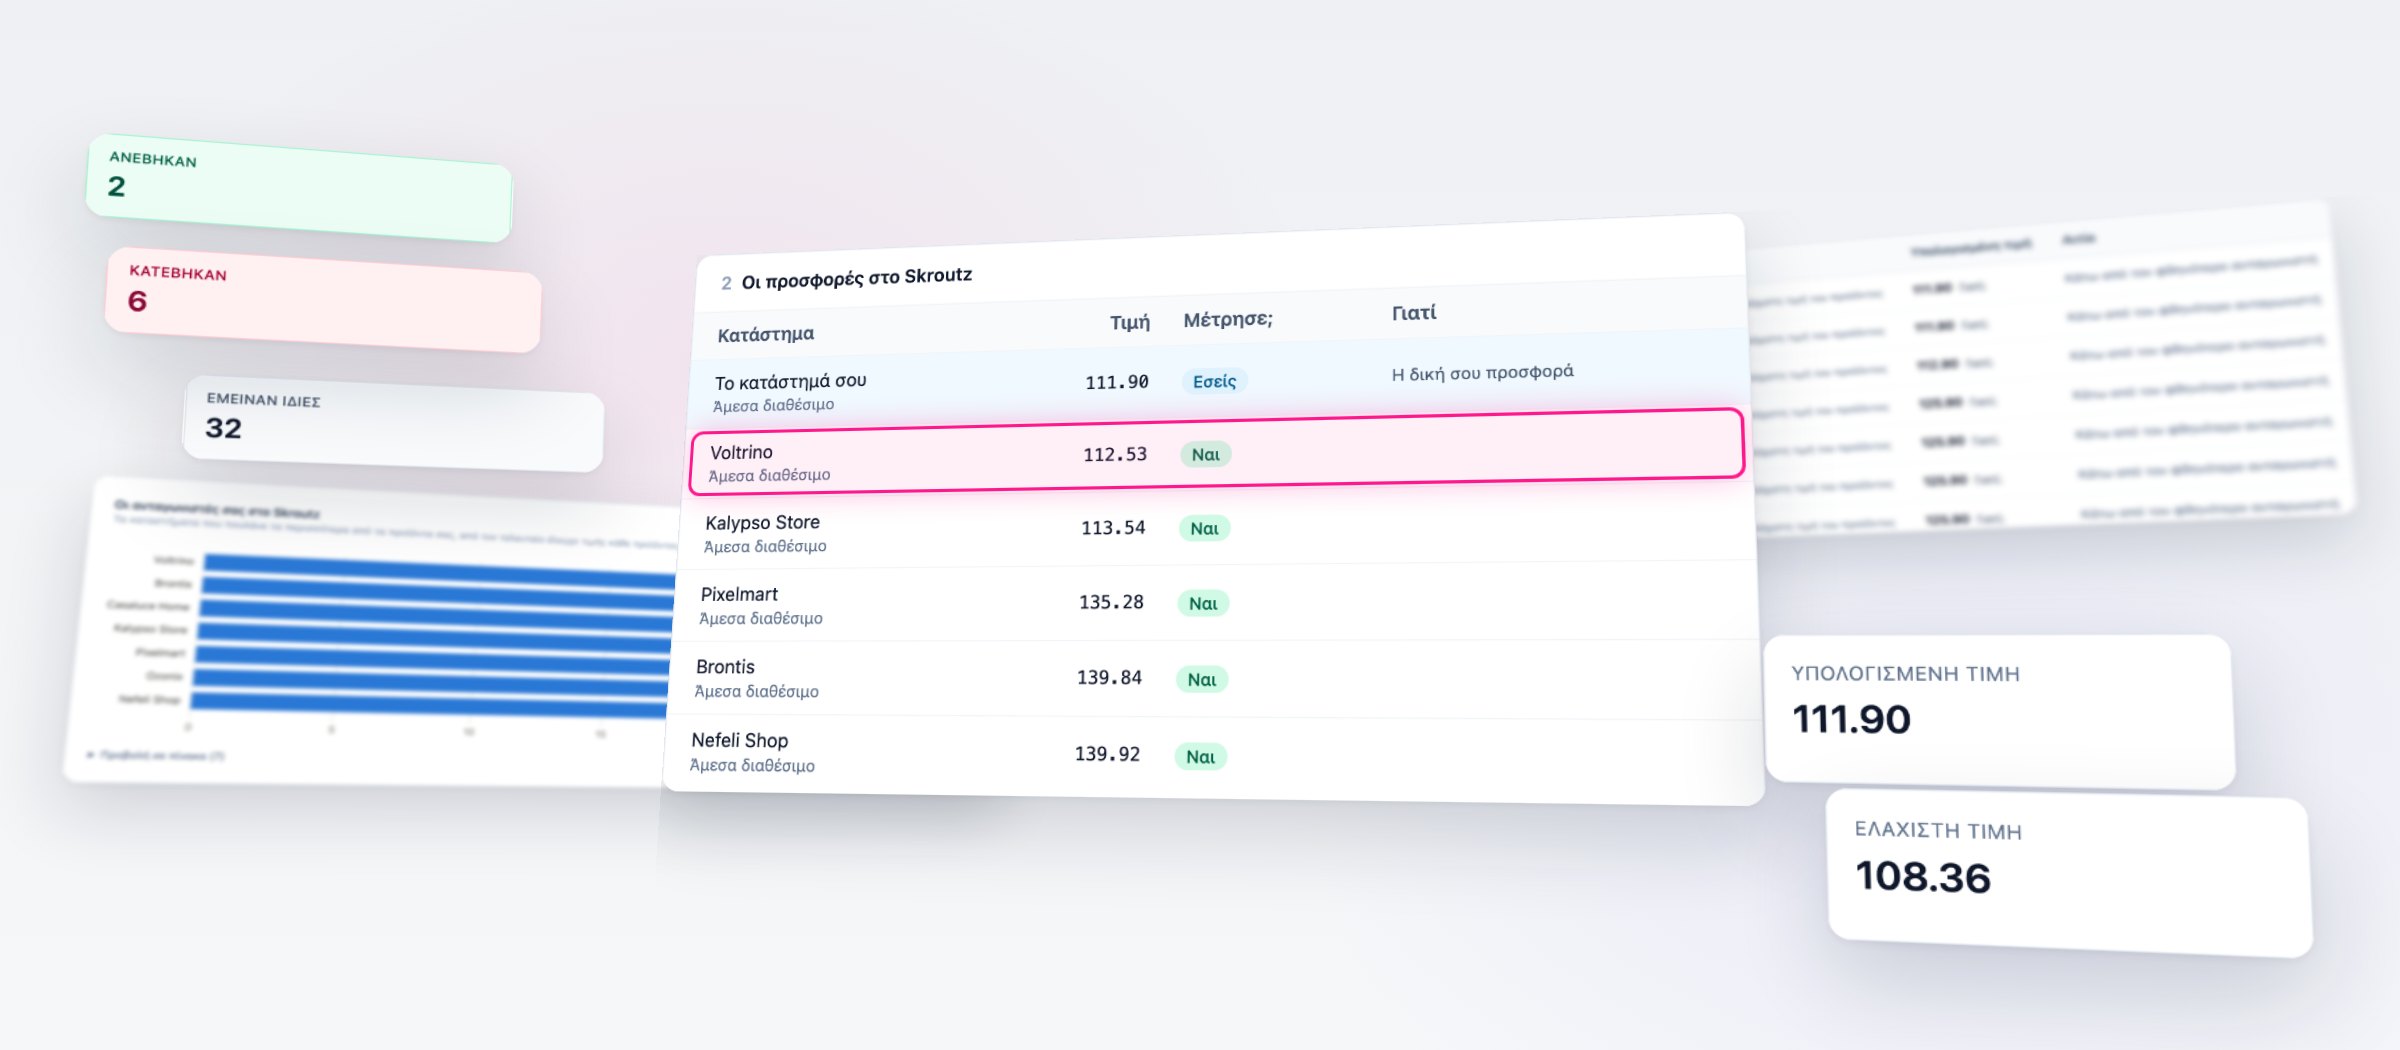This screenshot has height=1050, width=2400.
Task: Click 'Άμεσα διαθέσιμο' under Brontis
Action: [756, 691]
